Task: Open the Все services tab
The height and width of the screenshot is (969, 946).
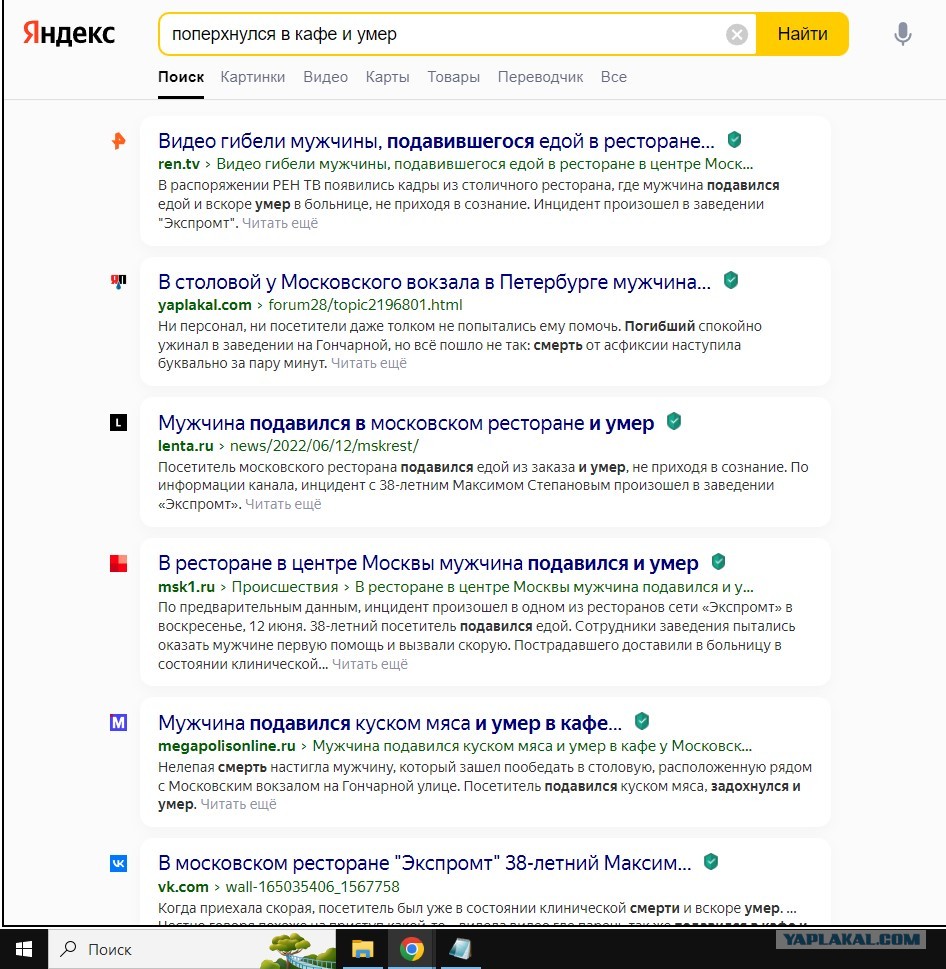Action: point(614,77)
